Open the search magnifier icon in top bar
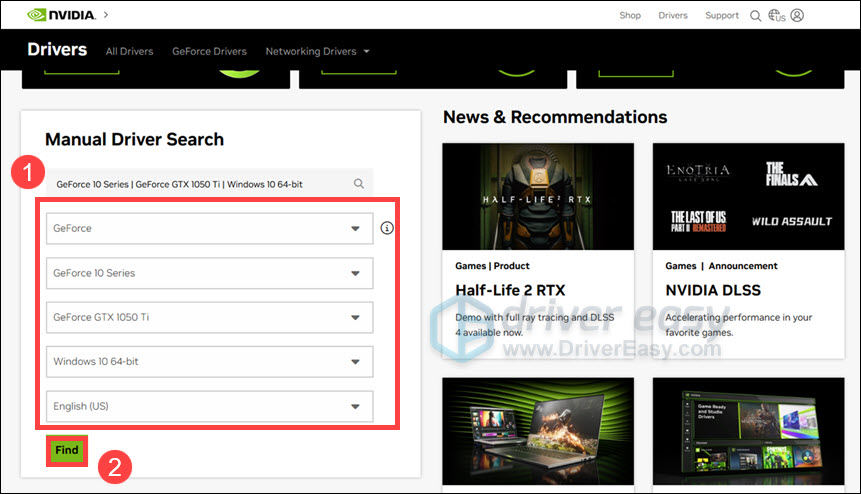Image resolution: width=861 pixels, height=494 pixels. (756, 16)
